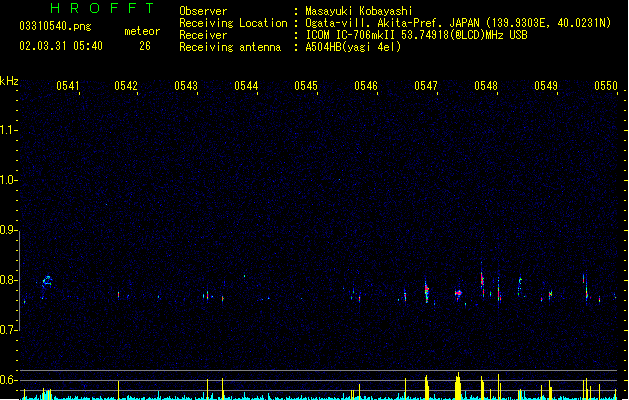Click the ICOM IC-706mkII receiver text

click(x=416, y=35)
